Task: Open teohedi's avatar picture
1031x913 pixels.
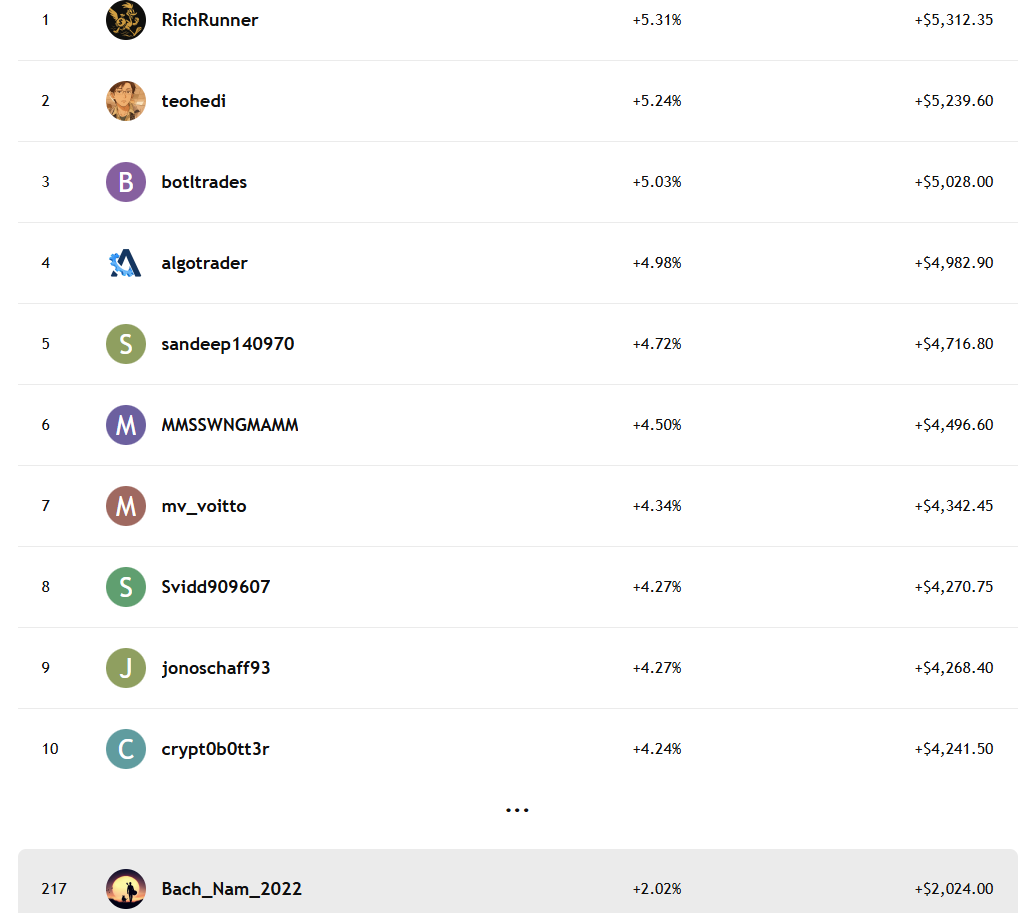Action: [x=126, y=101]
